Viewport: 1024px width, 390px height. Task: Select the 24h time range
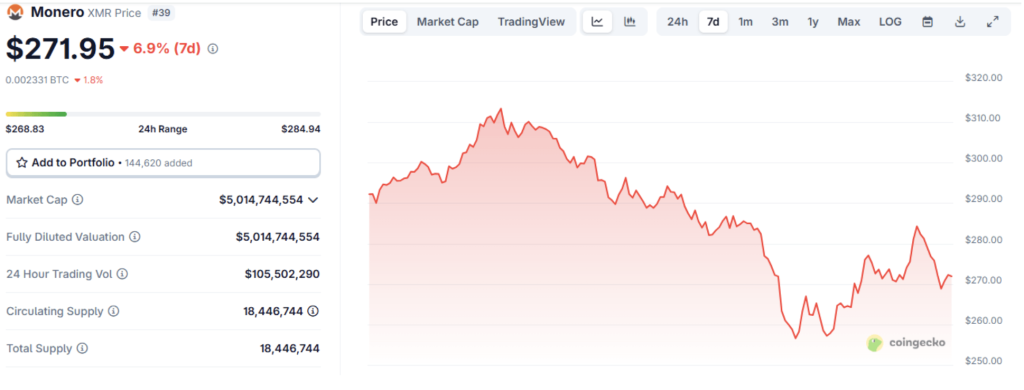click(677, 22)
